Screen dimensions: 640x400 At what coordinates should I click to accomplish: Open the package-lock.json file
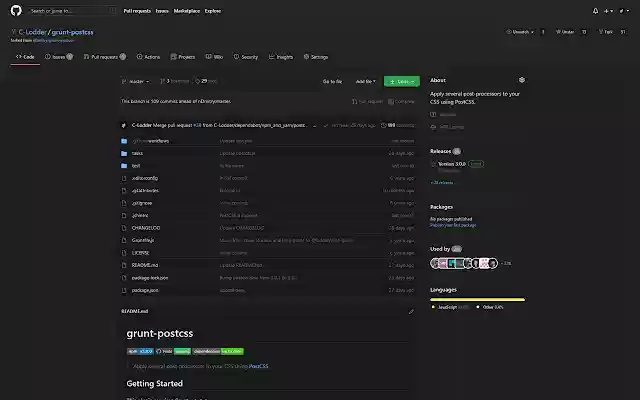pyautogui.click(x=149, y=278)
